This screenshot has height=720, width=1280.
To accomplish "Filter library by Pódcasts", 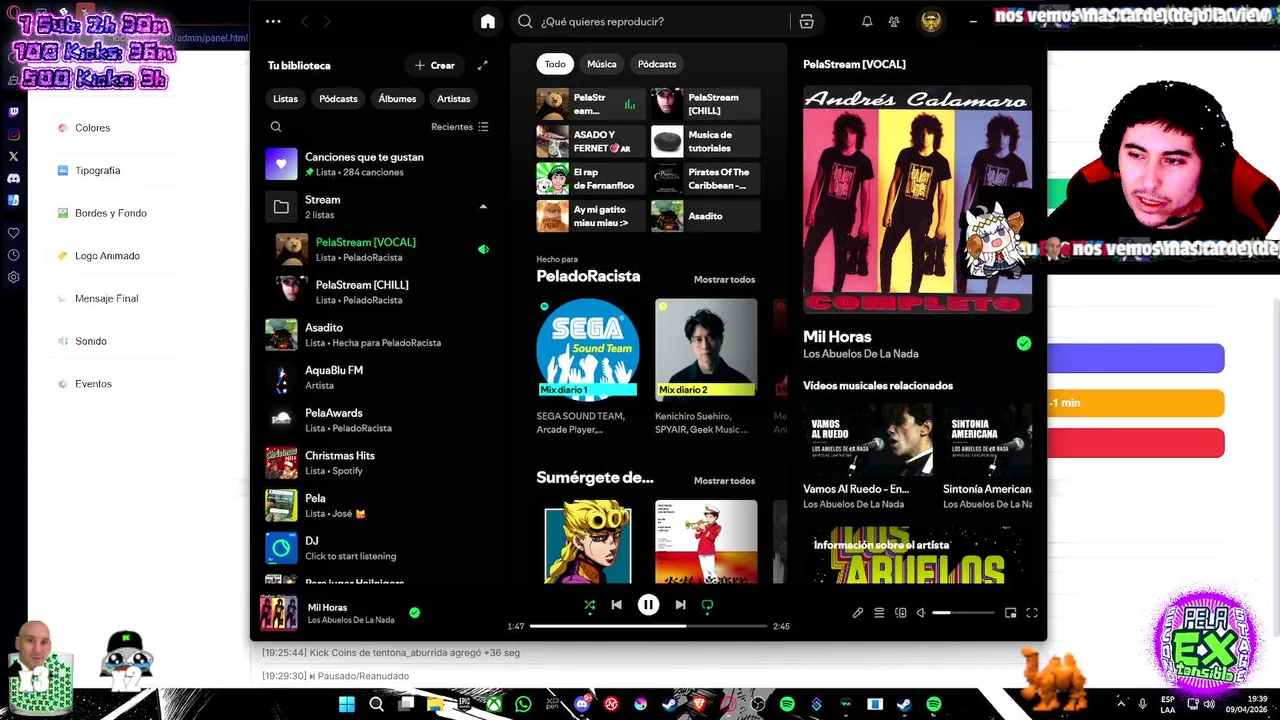I will (338, 99).
